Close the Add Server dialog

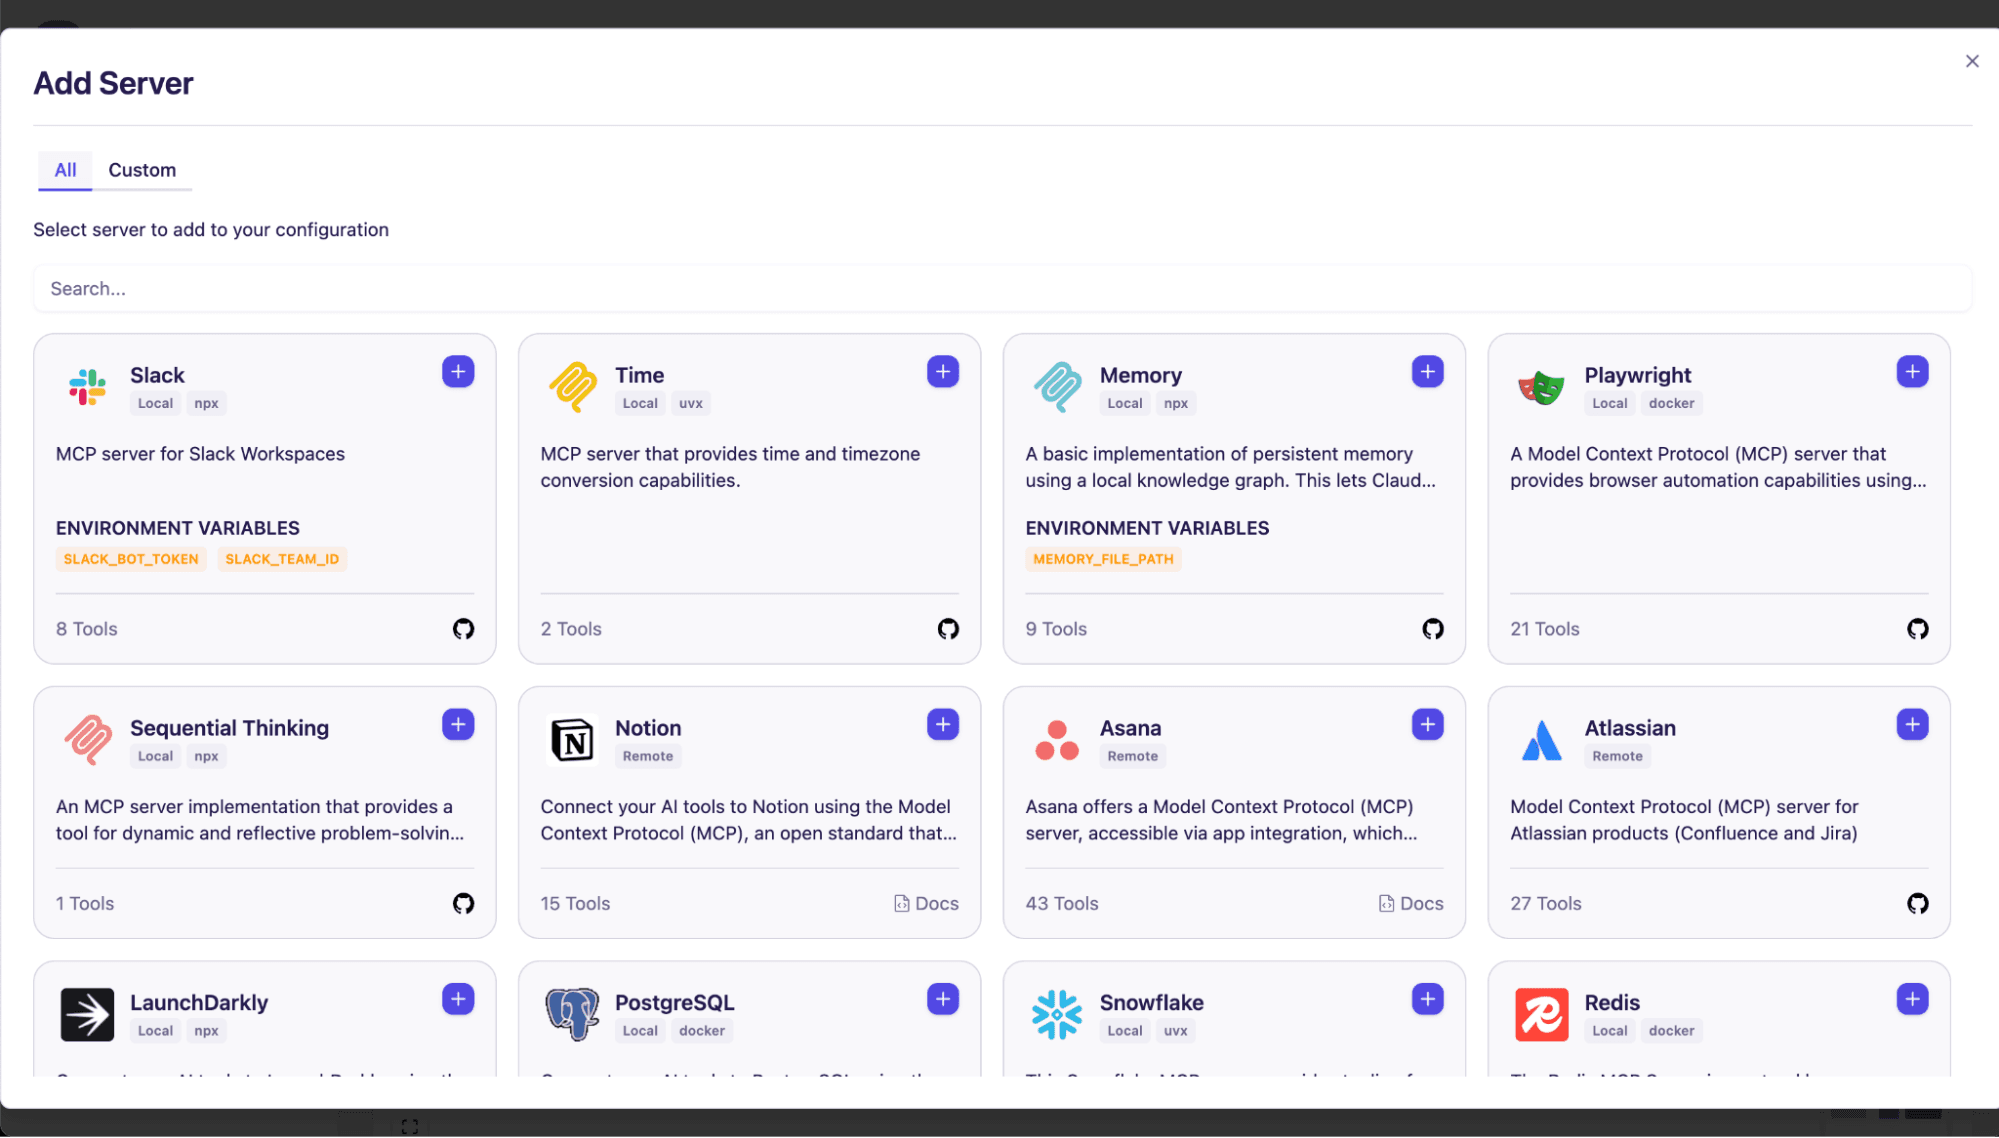click(1971, 61)
